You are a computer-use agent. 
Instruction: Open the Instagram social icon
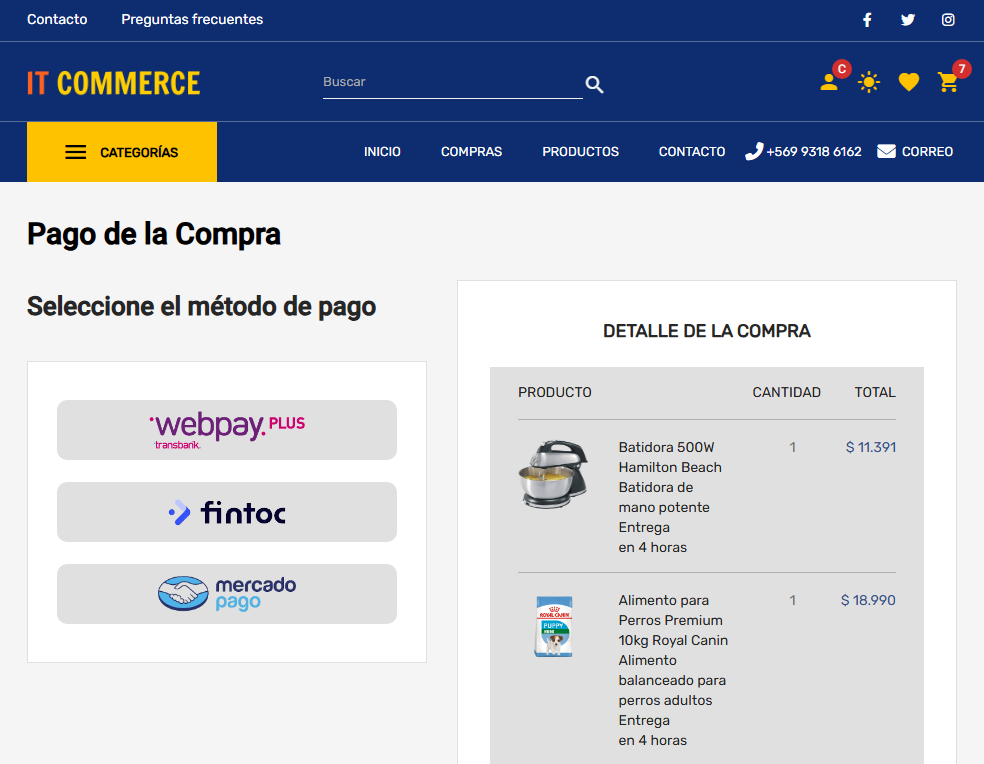948,20
